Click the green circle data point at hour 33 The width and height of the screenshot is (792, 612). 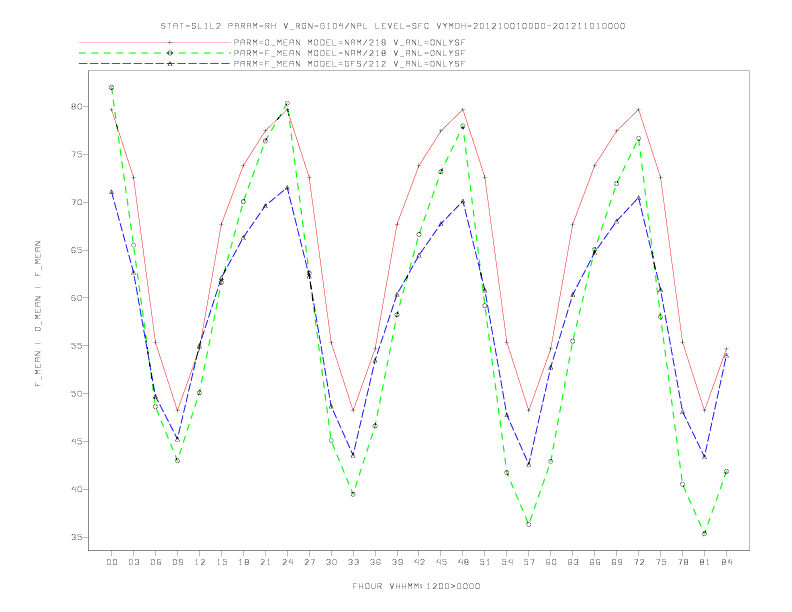point(353,494)
